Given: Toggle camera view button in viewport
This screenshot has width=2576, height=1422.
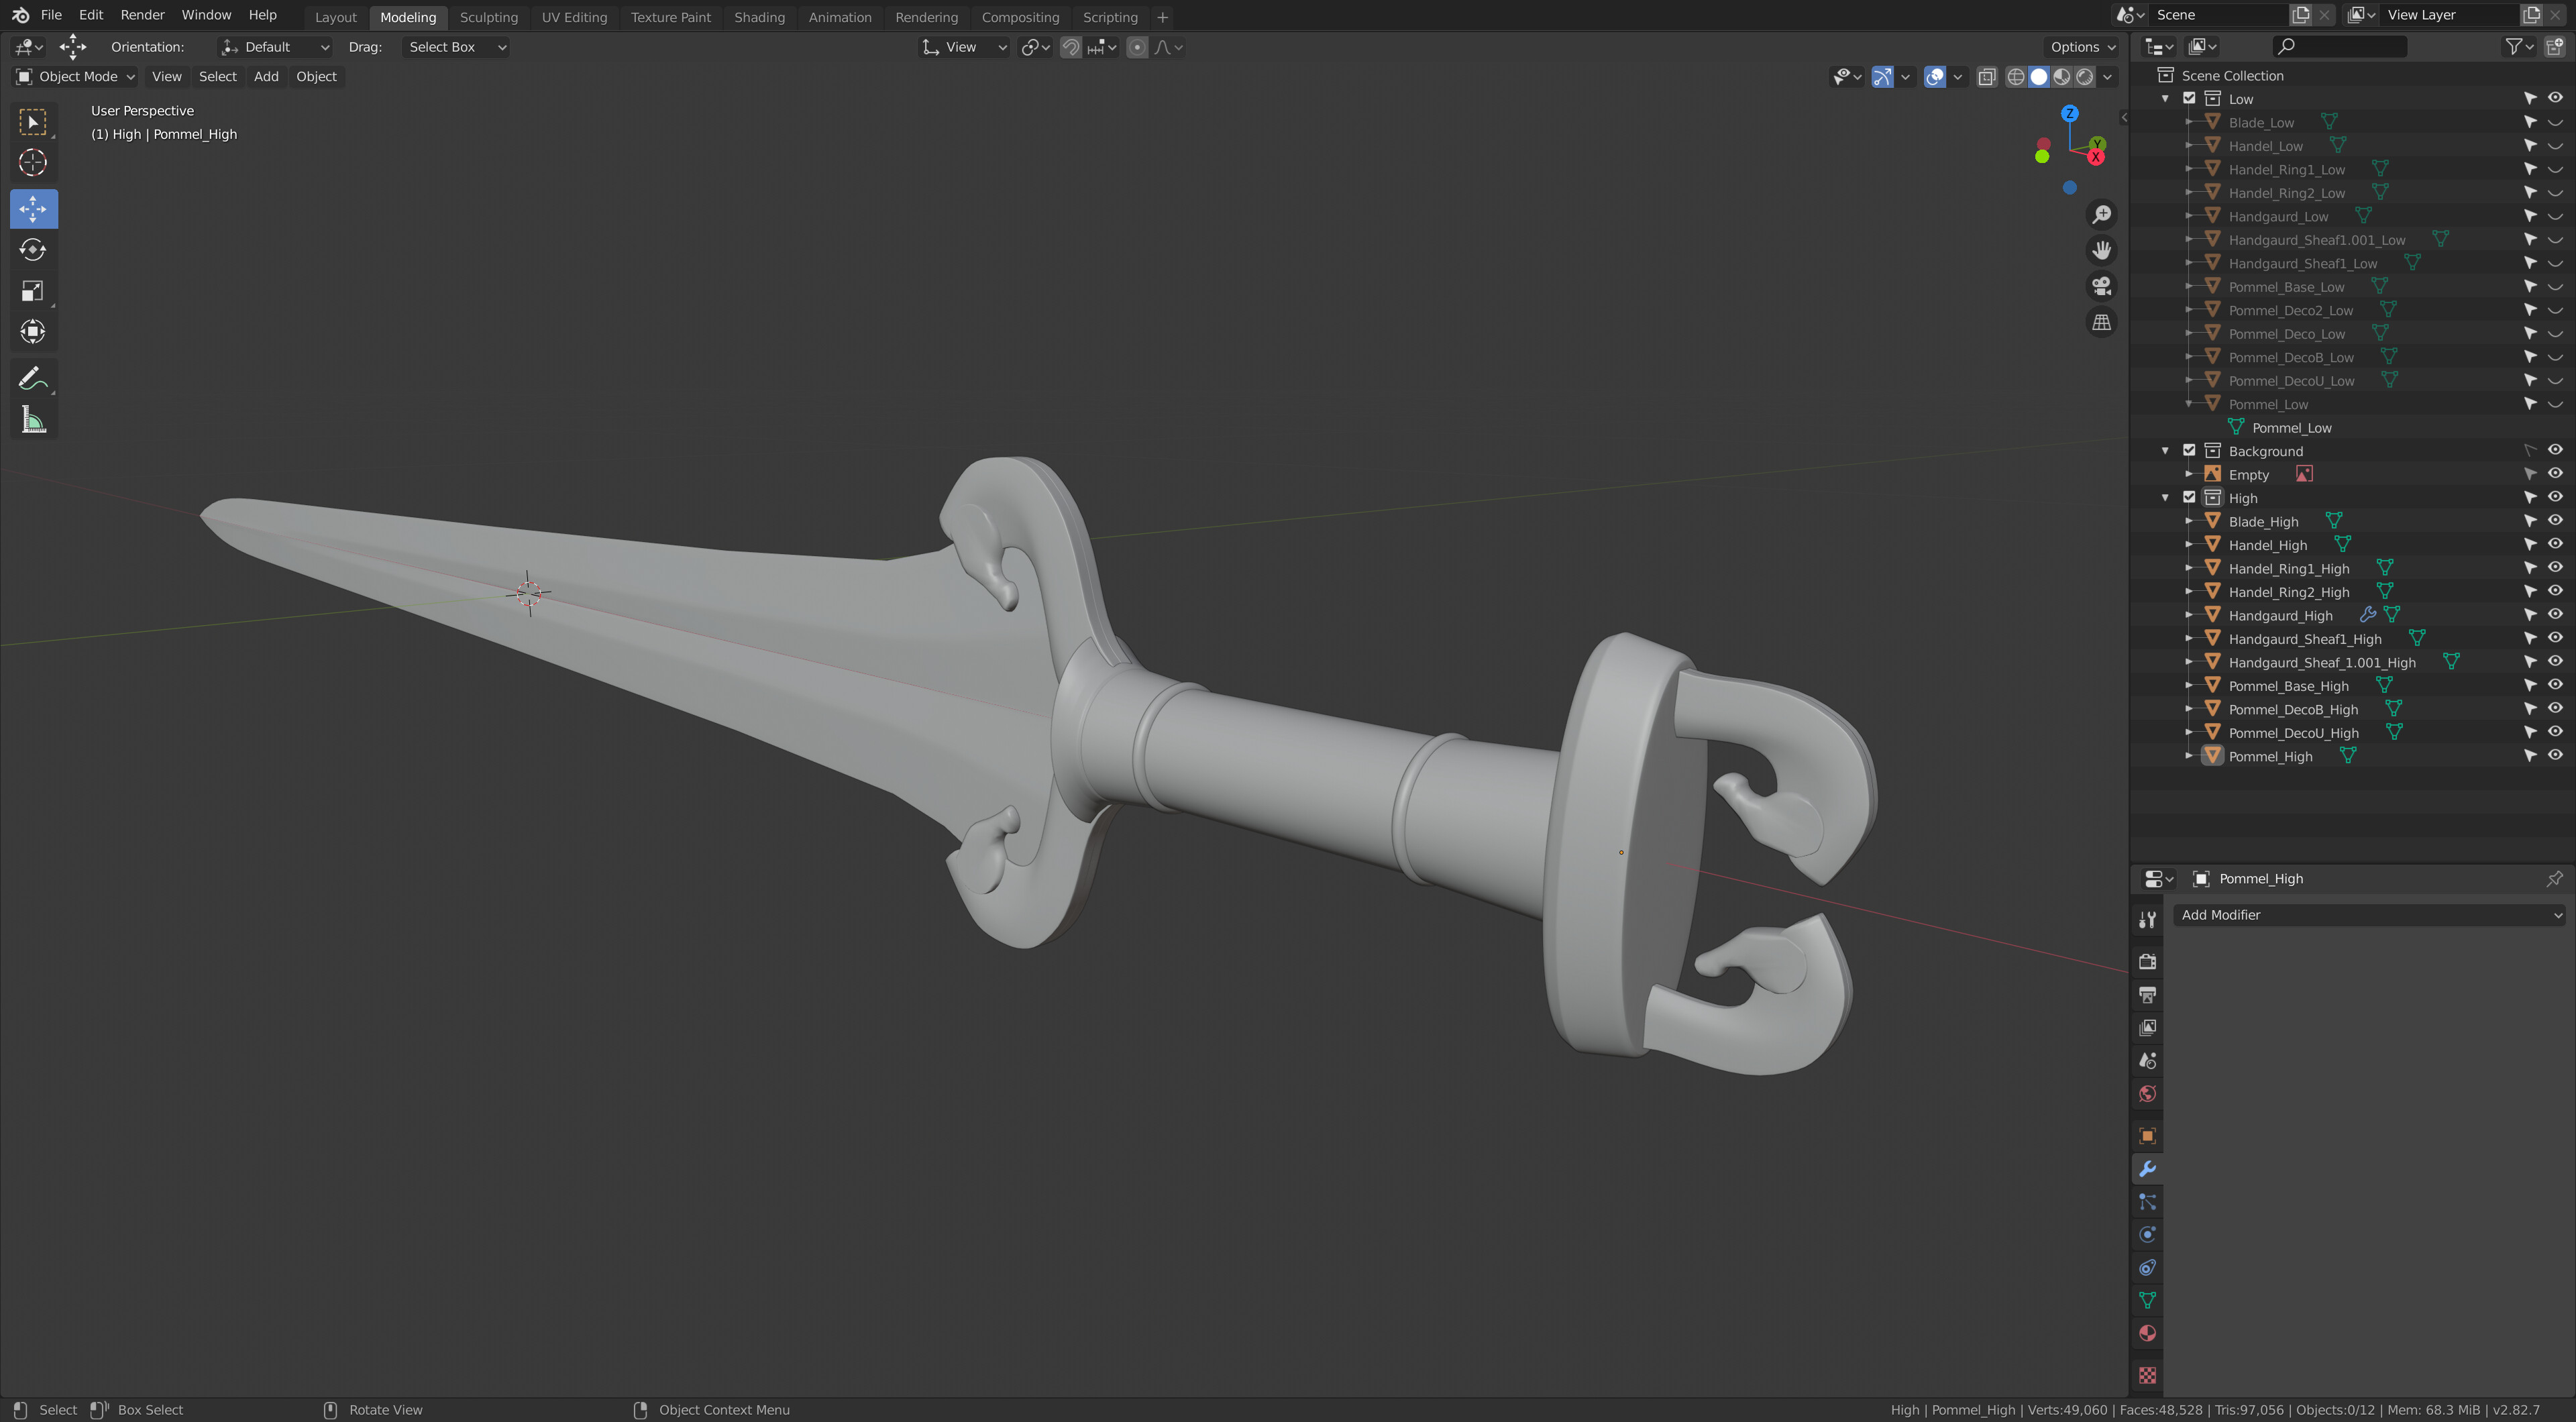Looking at the screenshot, I should click(x=2102, y=286).
